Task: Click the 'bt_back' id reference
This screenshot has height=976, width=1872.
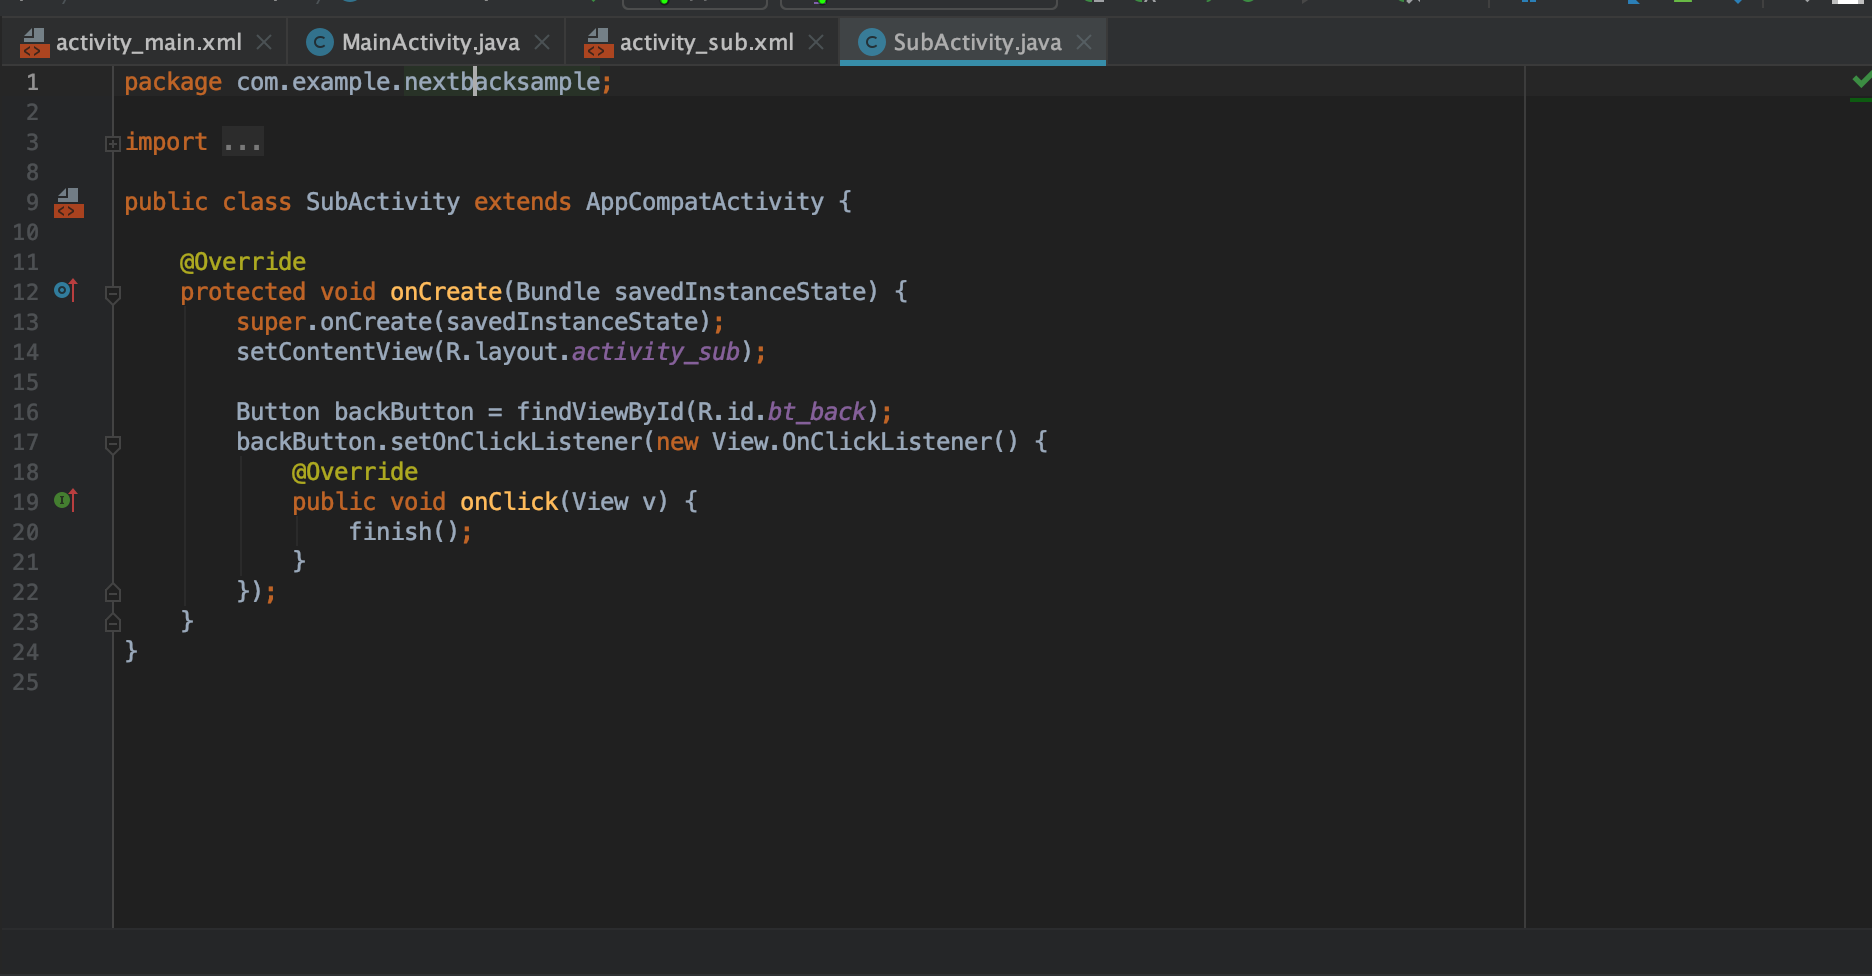Action: [x=817, y=412]
